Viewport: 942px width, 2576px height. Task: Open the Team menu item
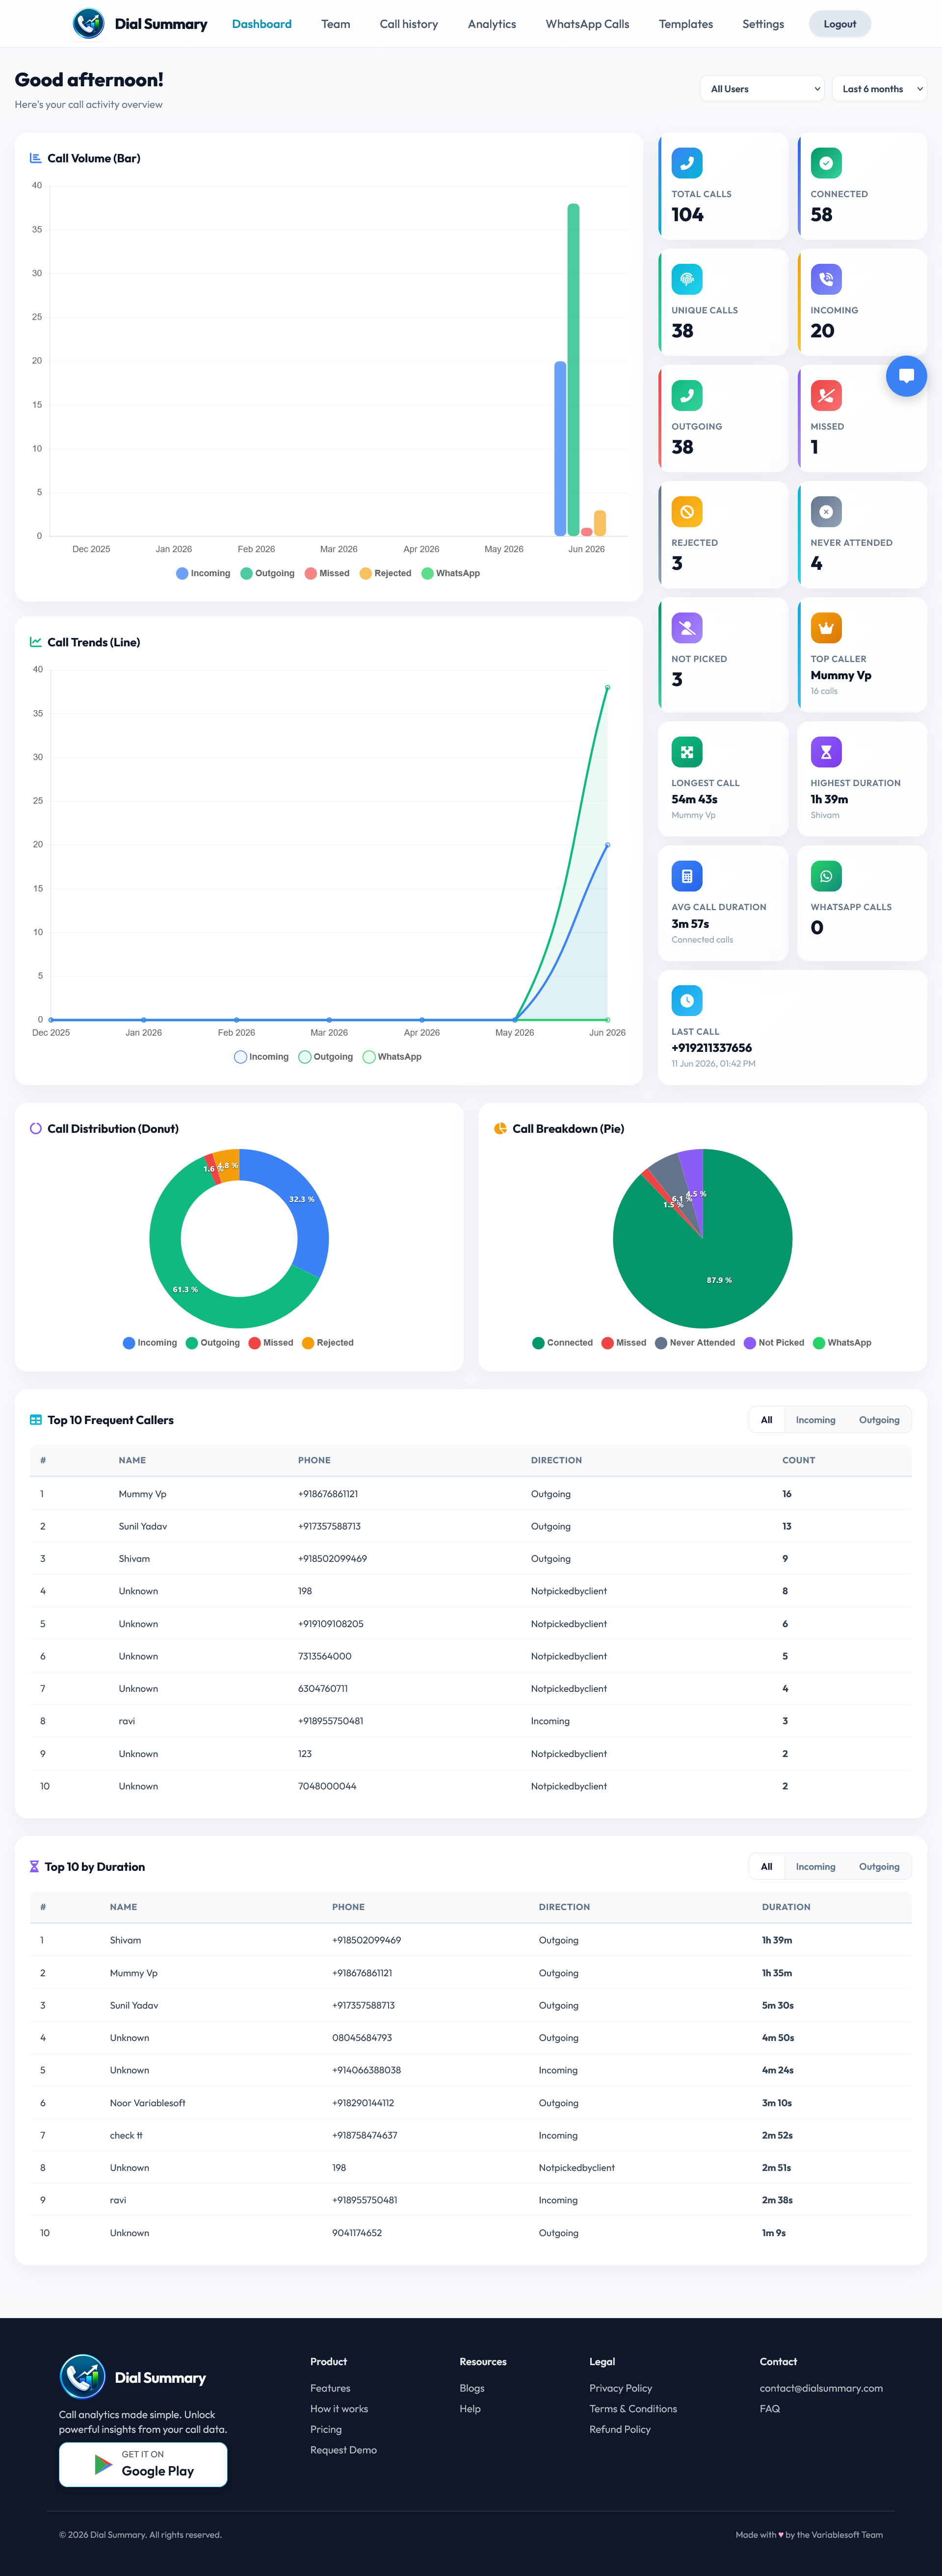pos(336,24)
